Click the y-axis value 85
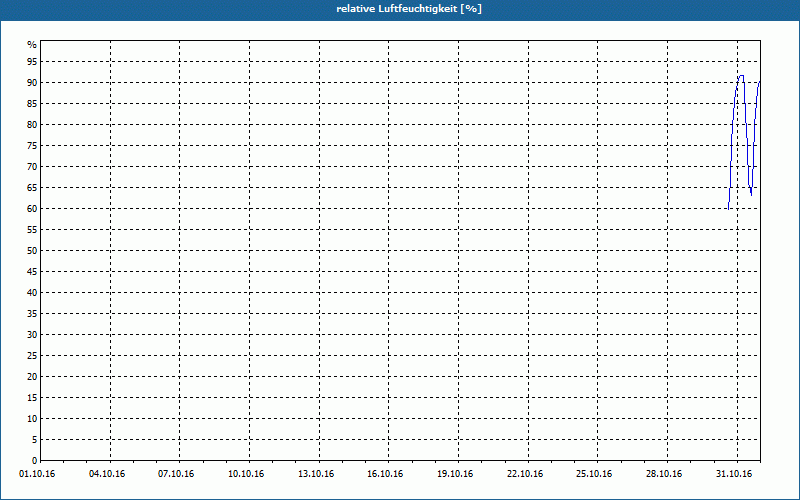This screenshot has height=500, width=800. pos(32,104)
